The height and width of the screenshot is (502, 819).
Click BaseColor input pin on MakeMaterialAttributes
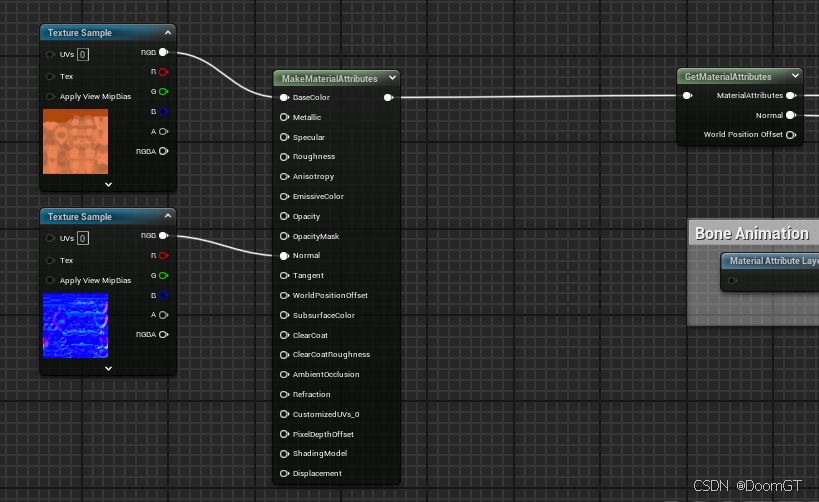[284, 98]
